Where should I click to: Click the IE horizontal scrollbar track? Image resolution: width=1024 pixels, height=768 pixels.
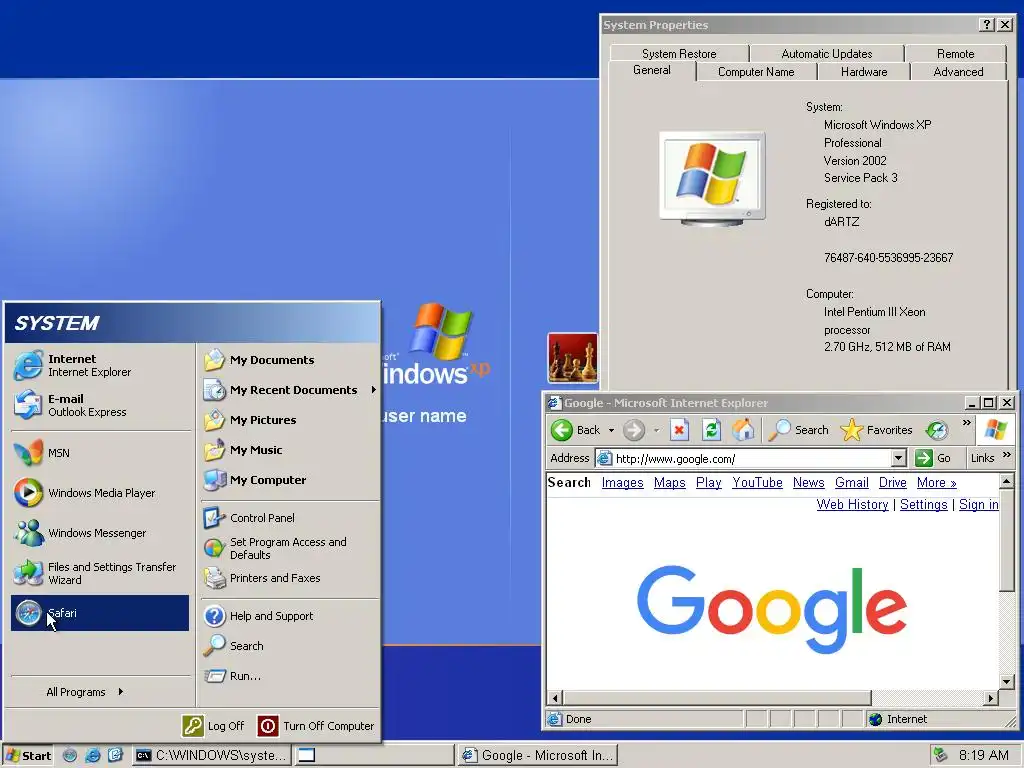927,698
